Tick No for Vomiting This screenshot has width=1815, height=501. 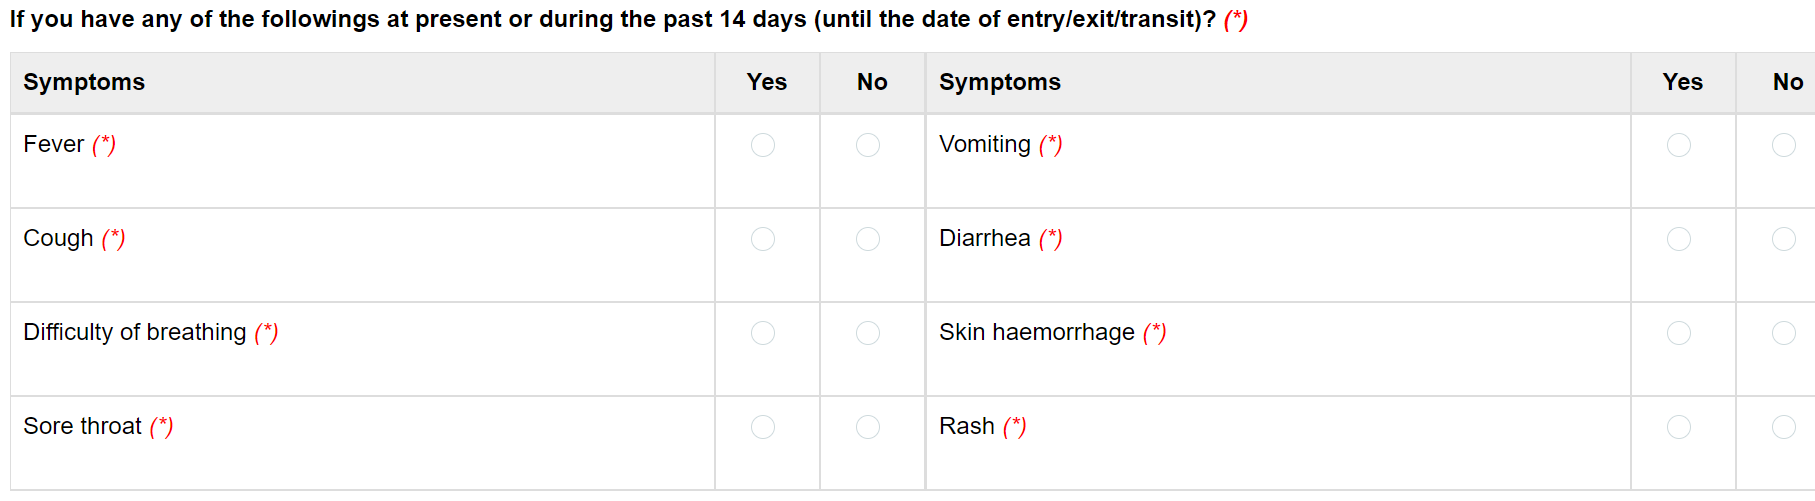click(x=1784, y=145)
